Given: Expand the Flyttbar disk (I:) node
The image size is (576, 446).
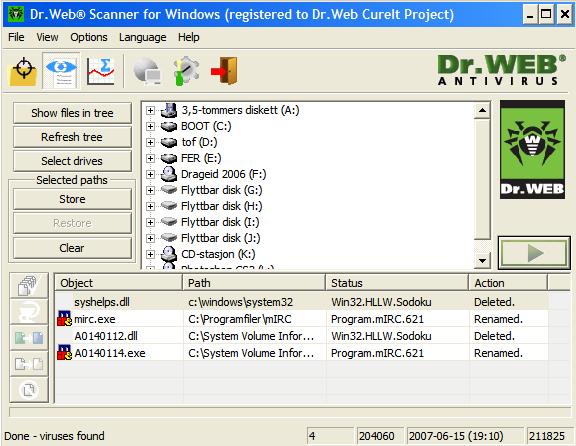Looking at the screenshot, I should (150, 222).
